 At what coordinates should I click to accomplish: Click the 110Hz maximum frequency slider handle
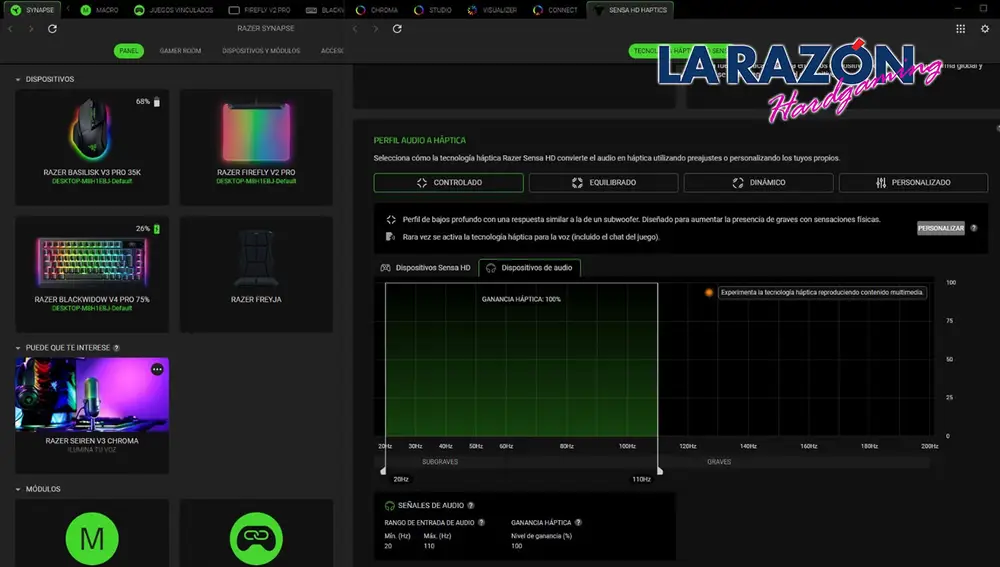point(659,471)
